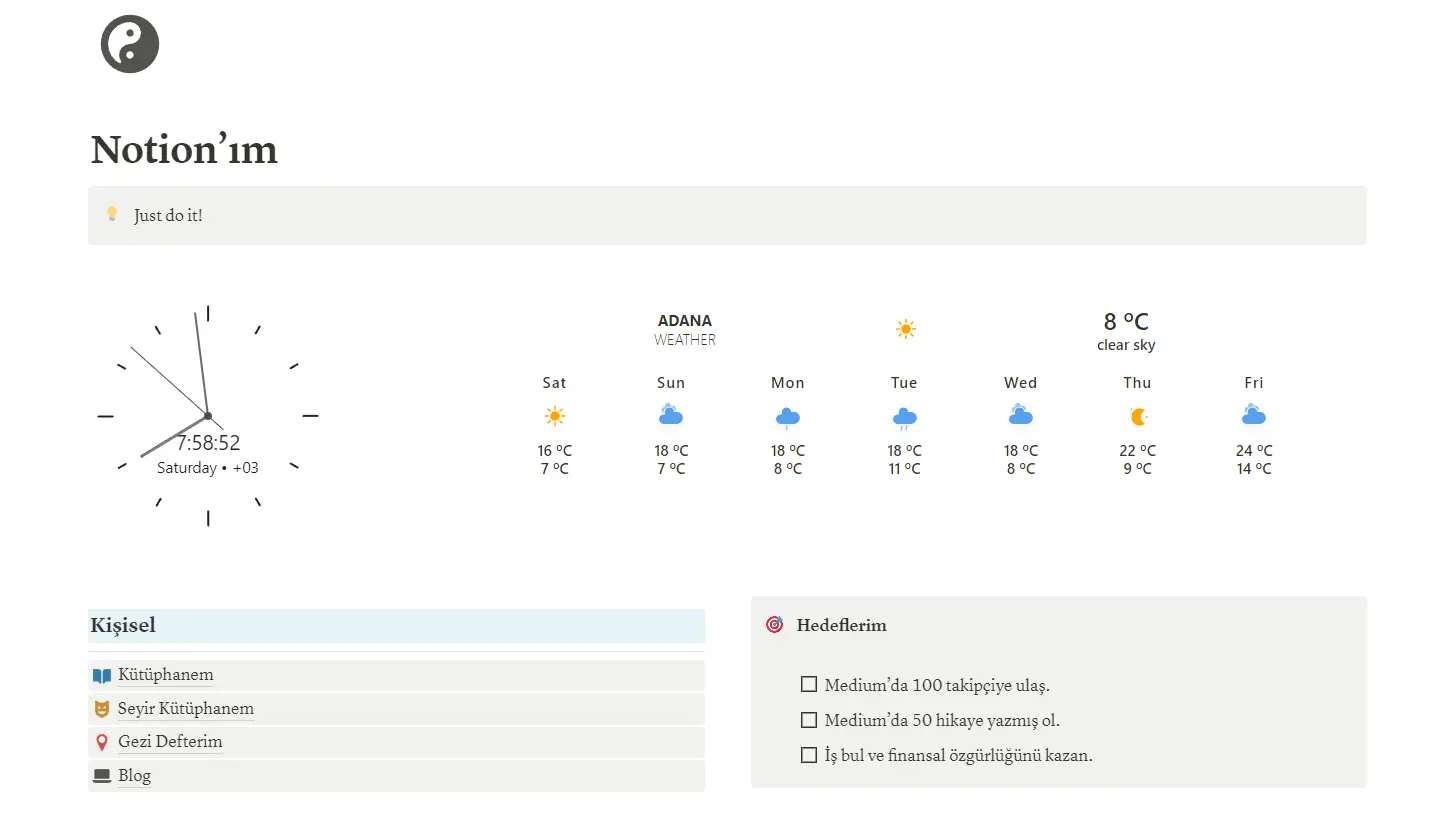Click the Wed day label

[x=1021, y=383]
